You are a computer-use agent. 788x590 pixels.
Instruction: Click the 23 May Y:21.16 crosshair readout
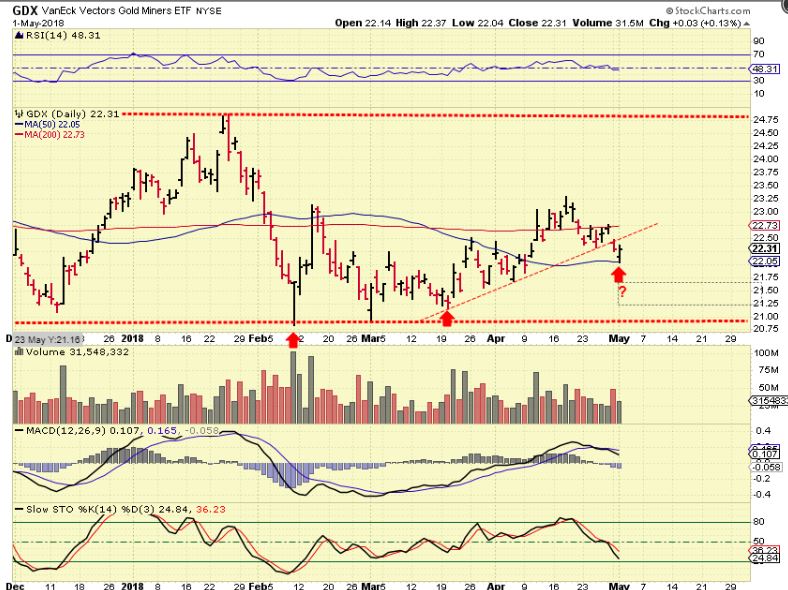tap(47, 339)
